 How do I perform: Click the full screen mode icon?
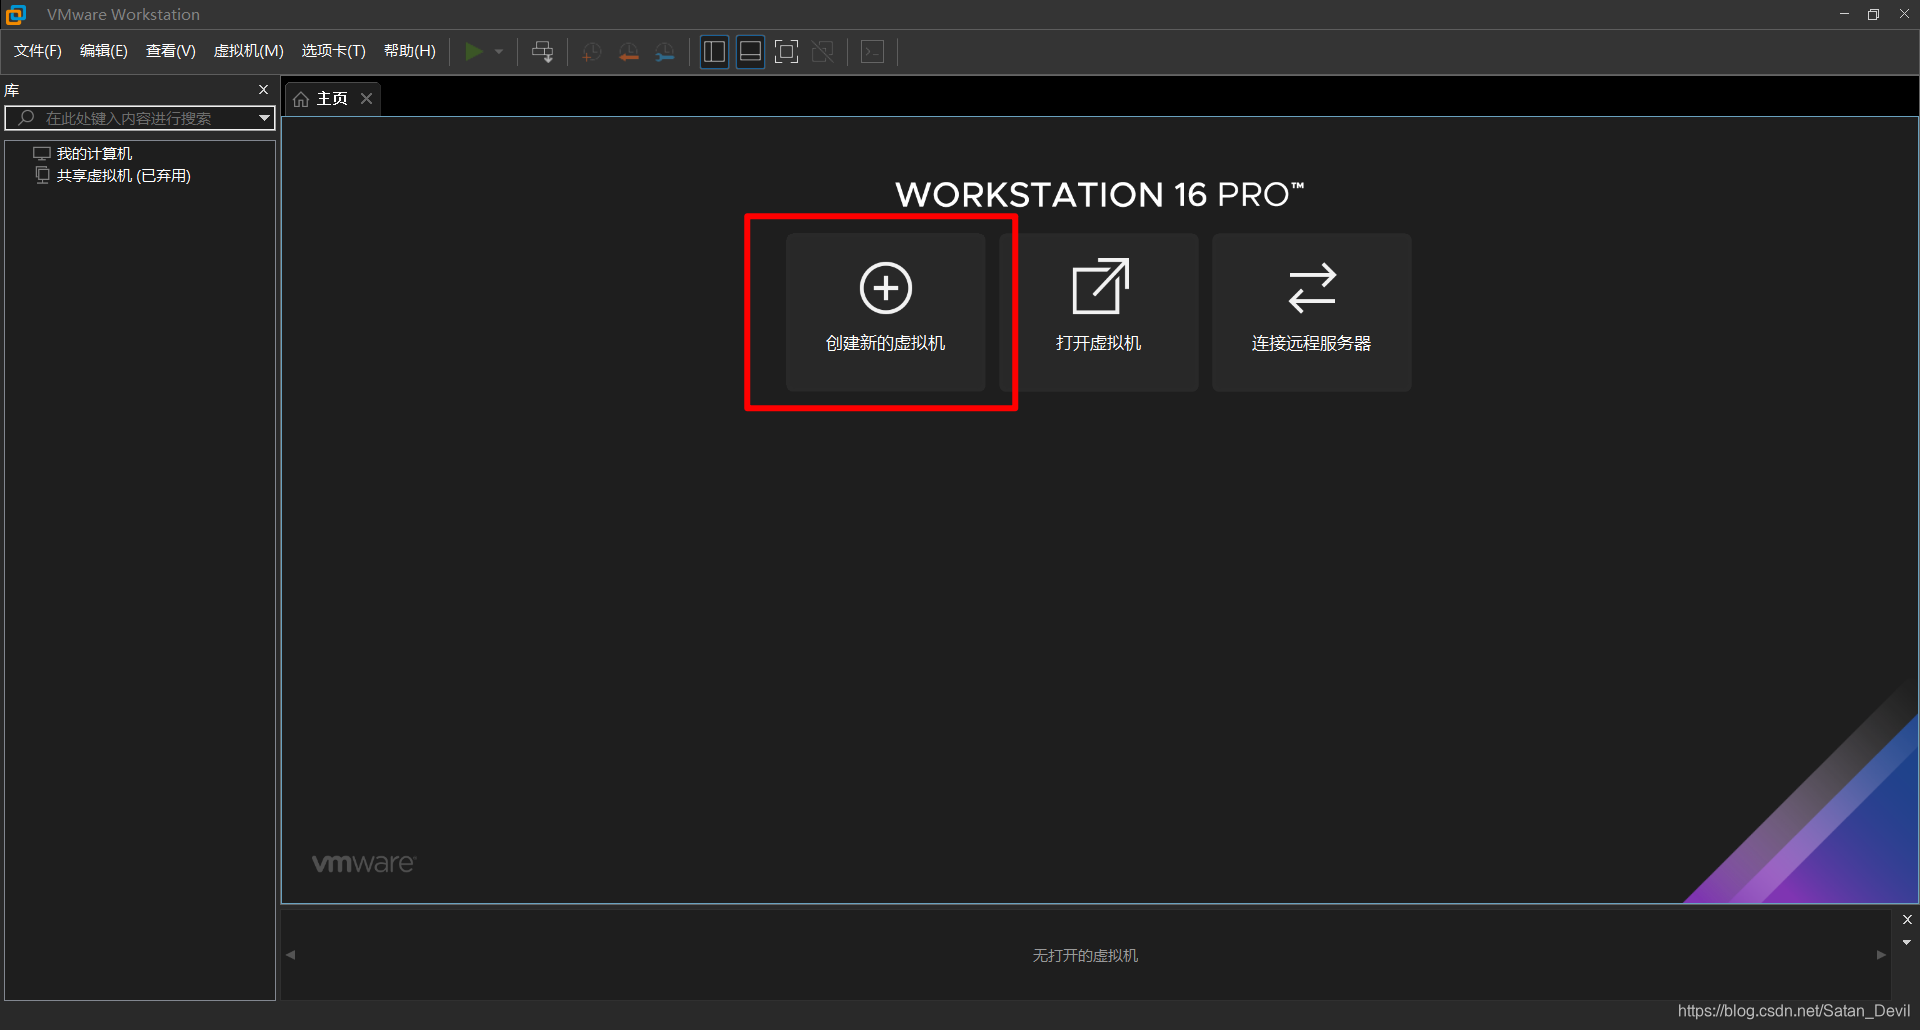787,52
